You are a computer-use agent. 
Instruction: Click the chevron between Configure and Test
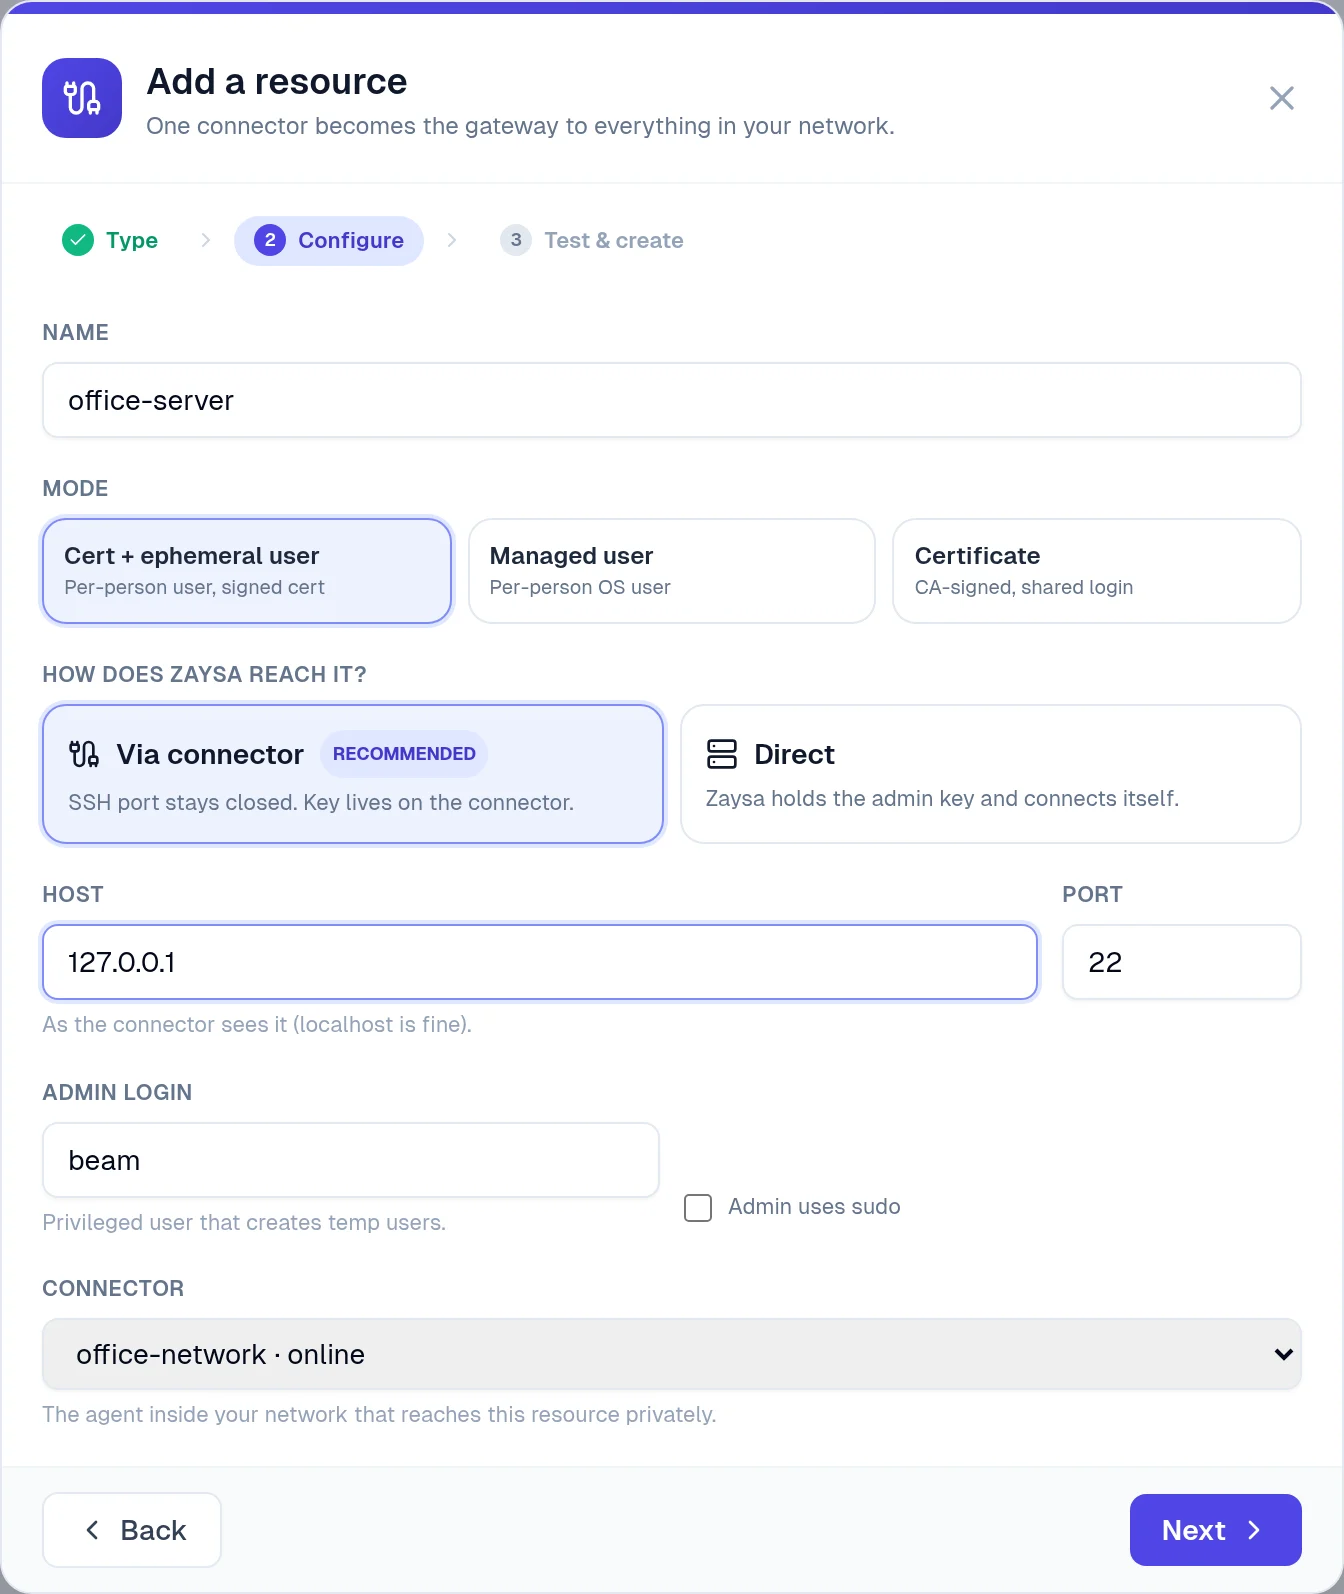[x=451, y=240]
